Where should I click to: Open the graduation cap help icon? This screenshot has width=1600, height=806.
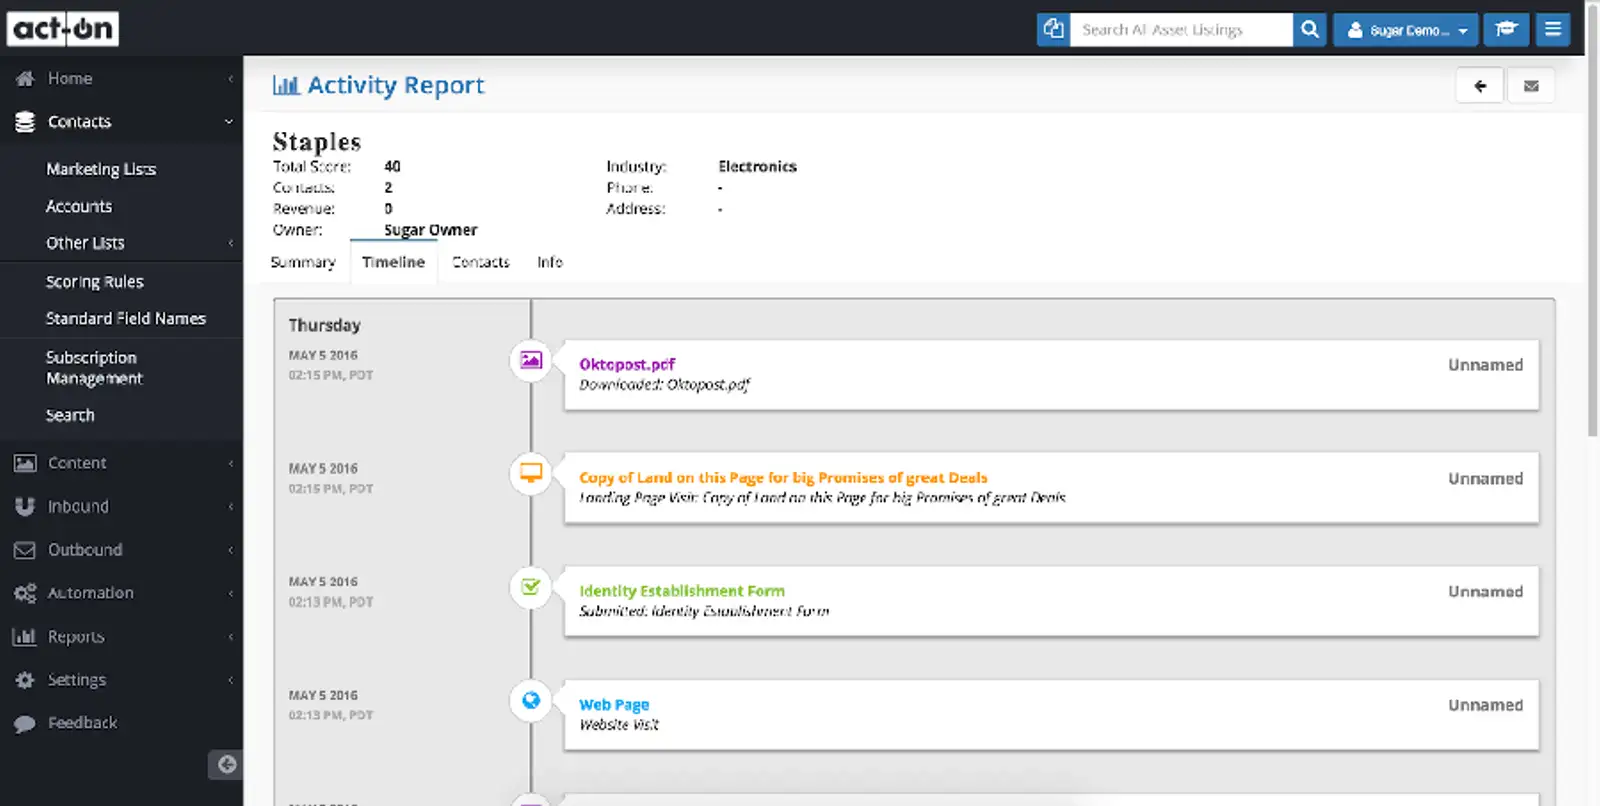[1505, 30]
